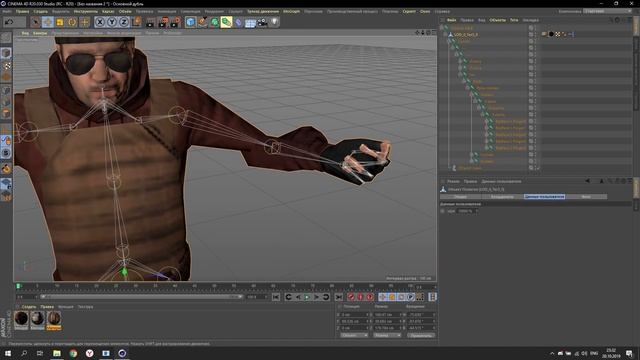Activate the Rotate tool in the toolbar
The image size is (640, 360).
click(x=72, y=22)
